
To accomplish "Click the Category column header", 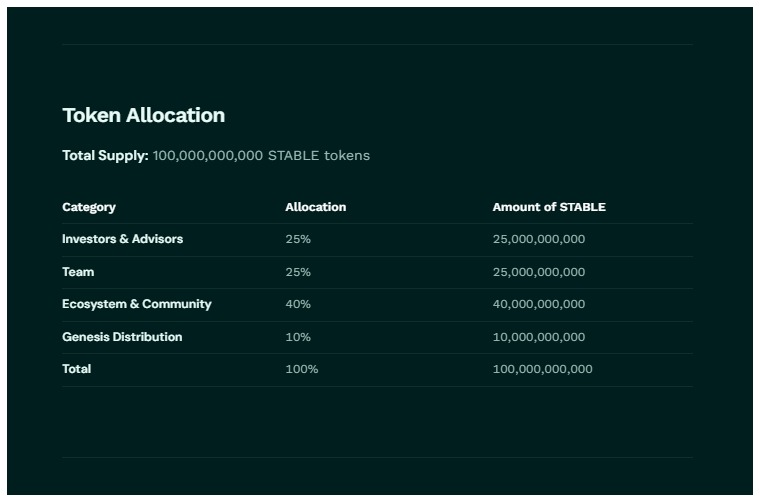I will point(89,207).
